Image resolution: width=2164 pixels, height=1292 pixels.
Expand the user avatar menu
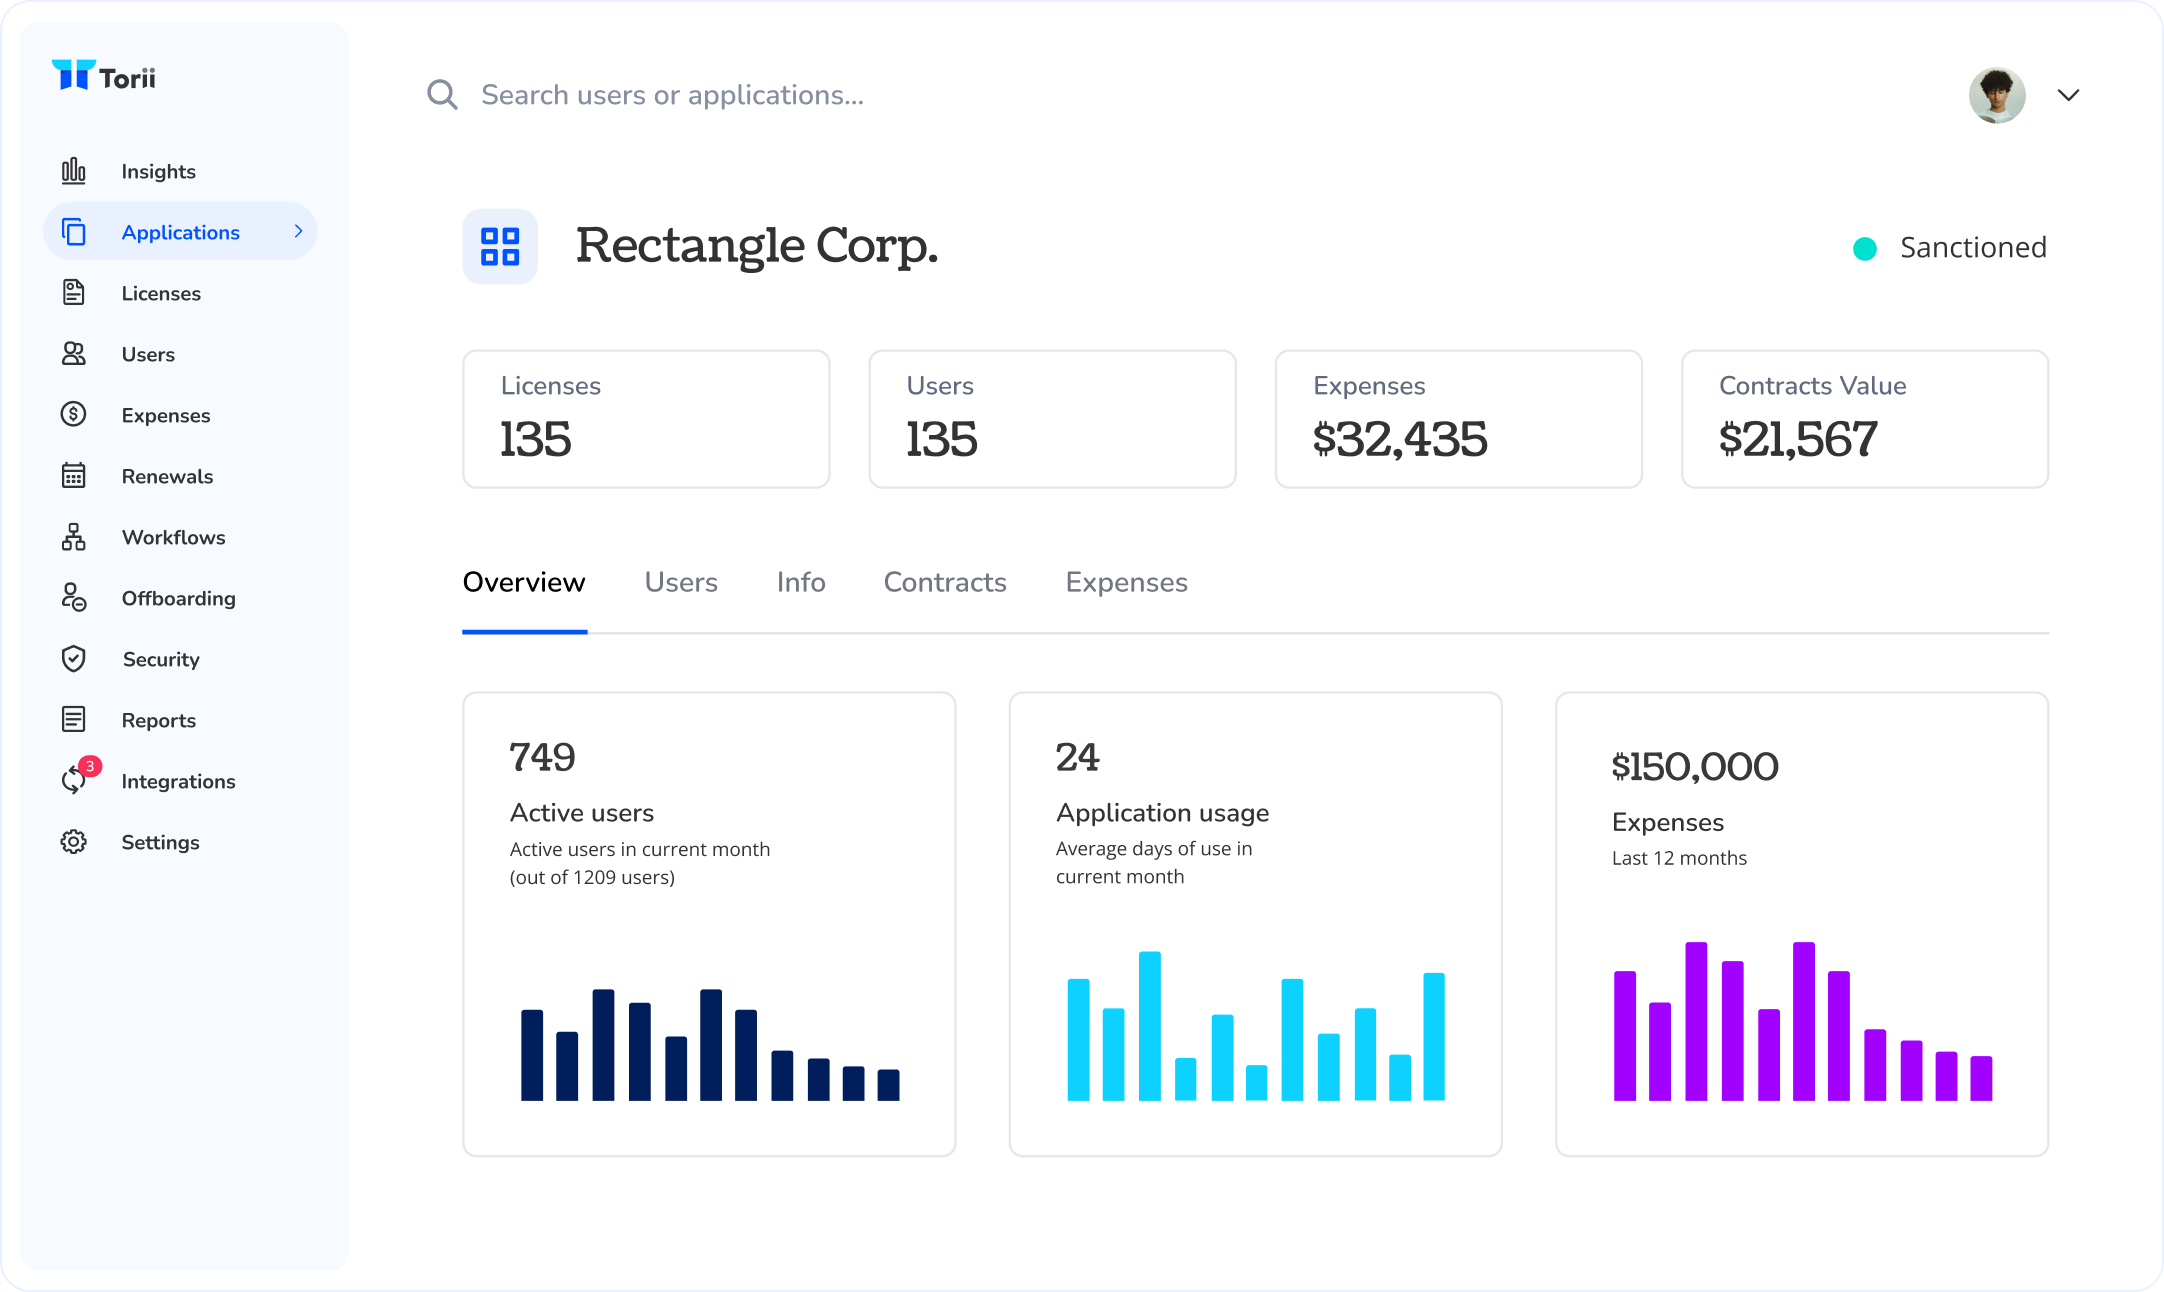pyautogui.click(x=1997, y=95)
